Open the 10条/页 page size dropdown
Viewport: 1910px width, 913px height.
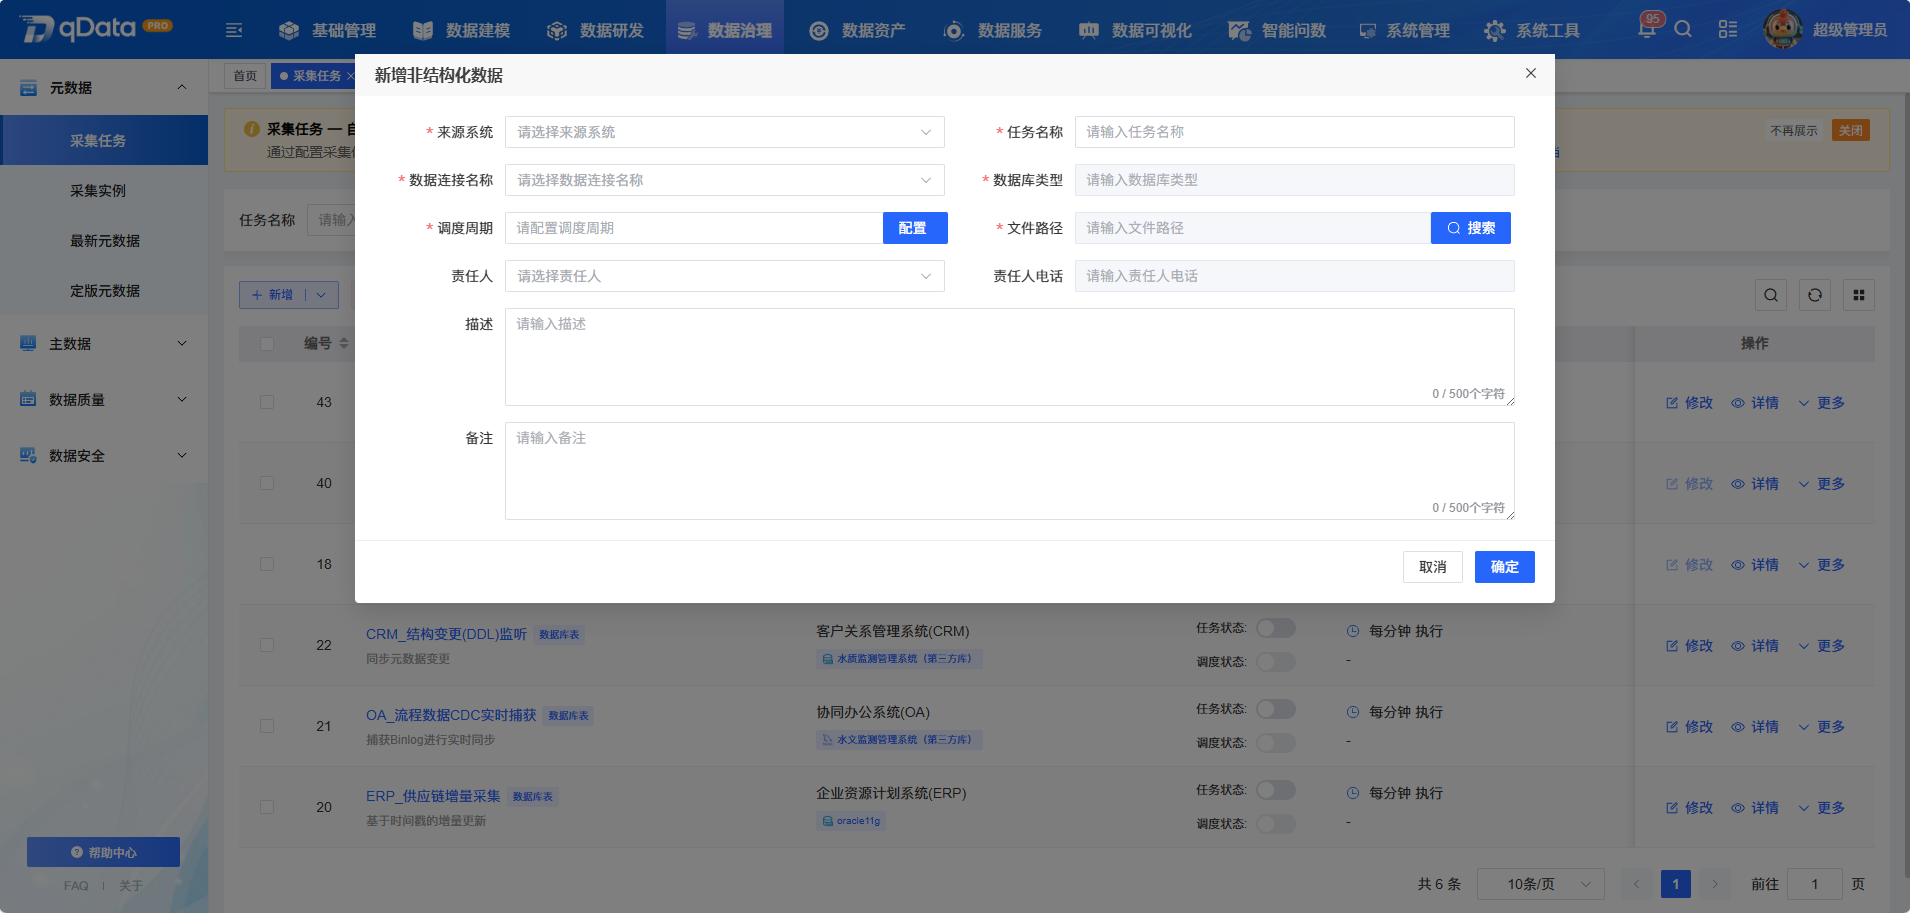click(x=1541, y=884)
